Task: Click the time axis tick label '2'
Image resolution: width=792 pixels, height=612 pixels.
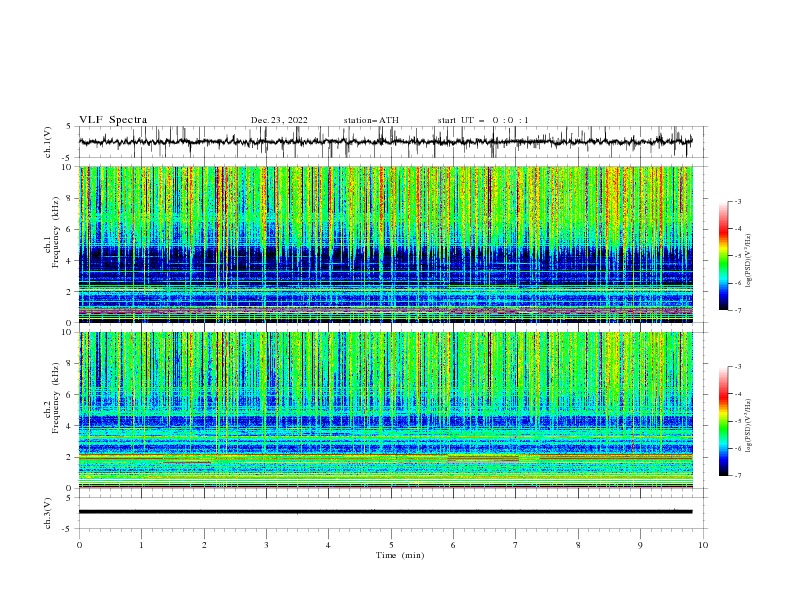Action: tap(204, 545)
